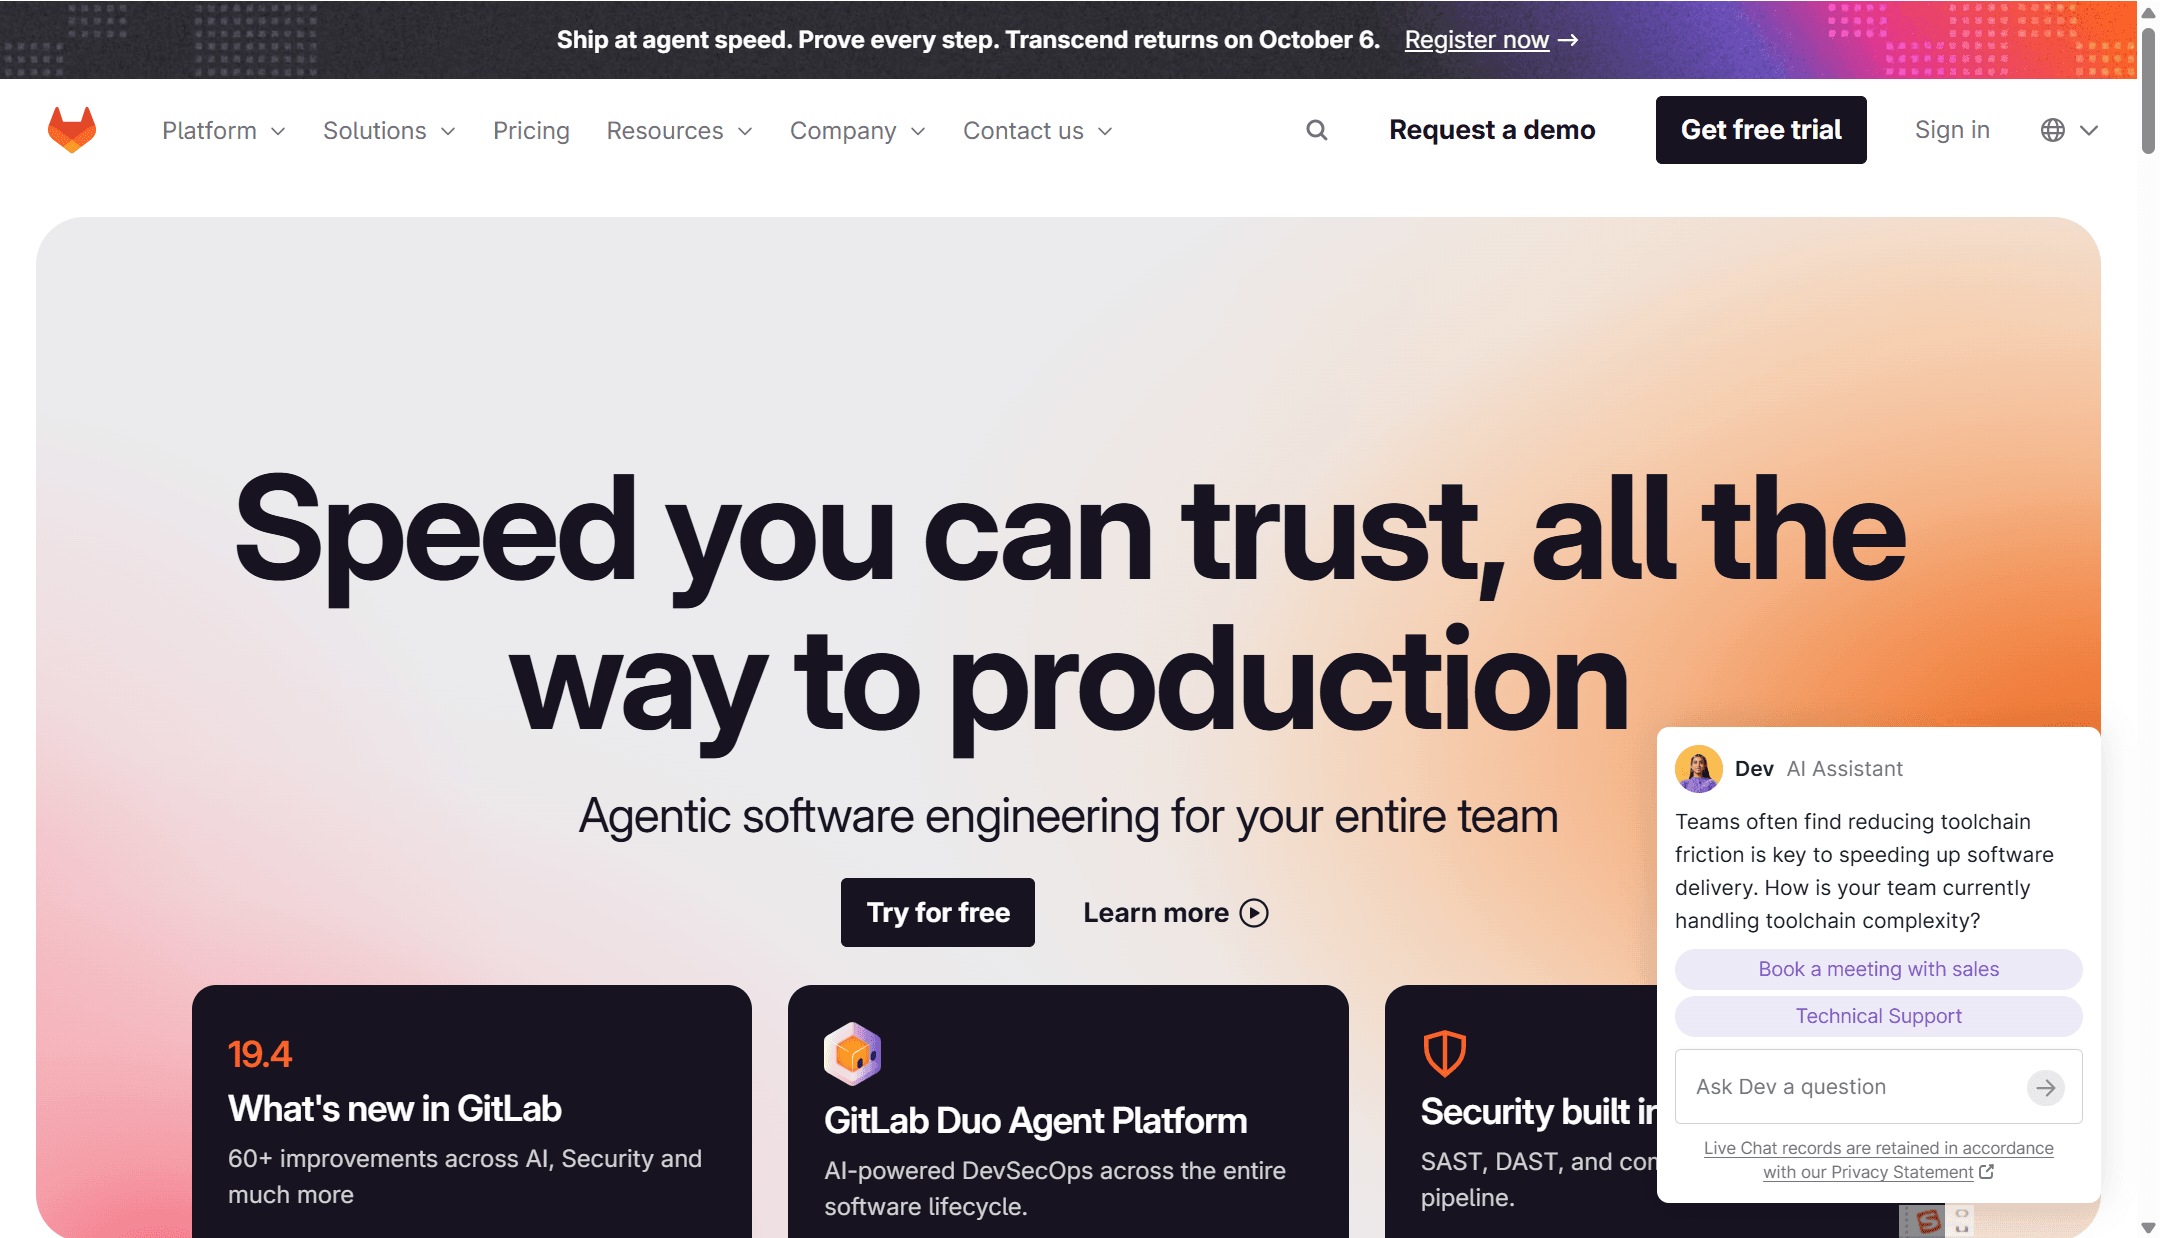The height and width of the screenshot is (1238, 2160).
Task: Open the Resources dropdown menu
Action: pyautogui.click(x=680, y=131)
